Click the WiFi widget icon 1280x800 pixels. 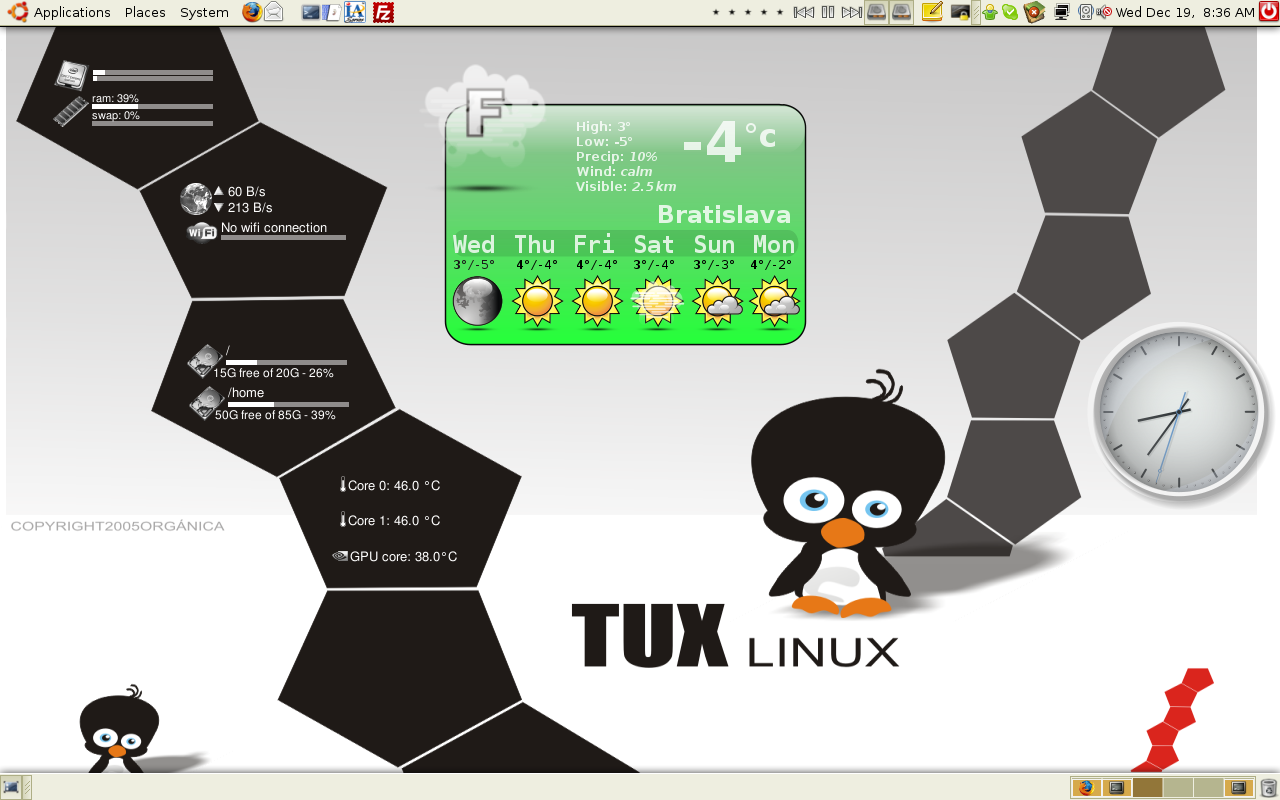pyautogui.click(x=202, y=233)
